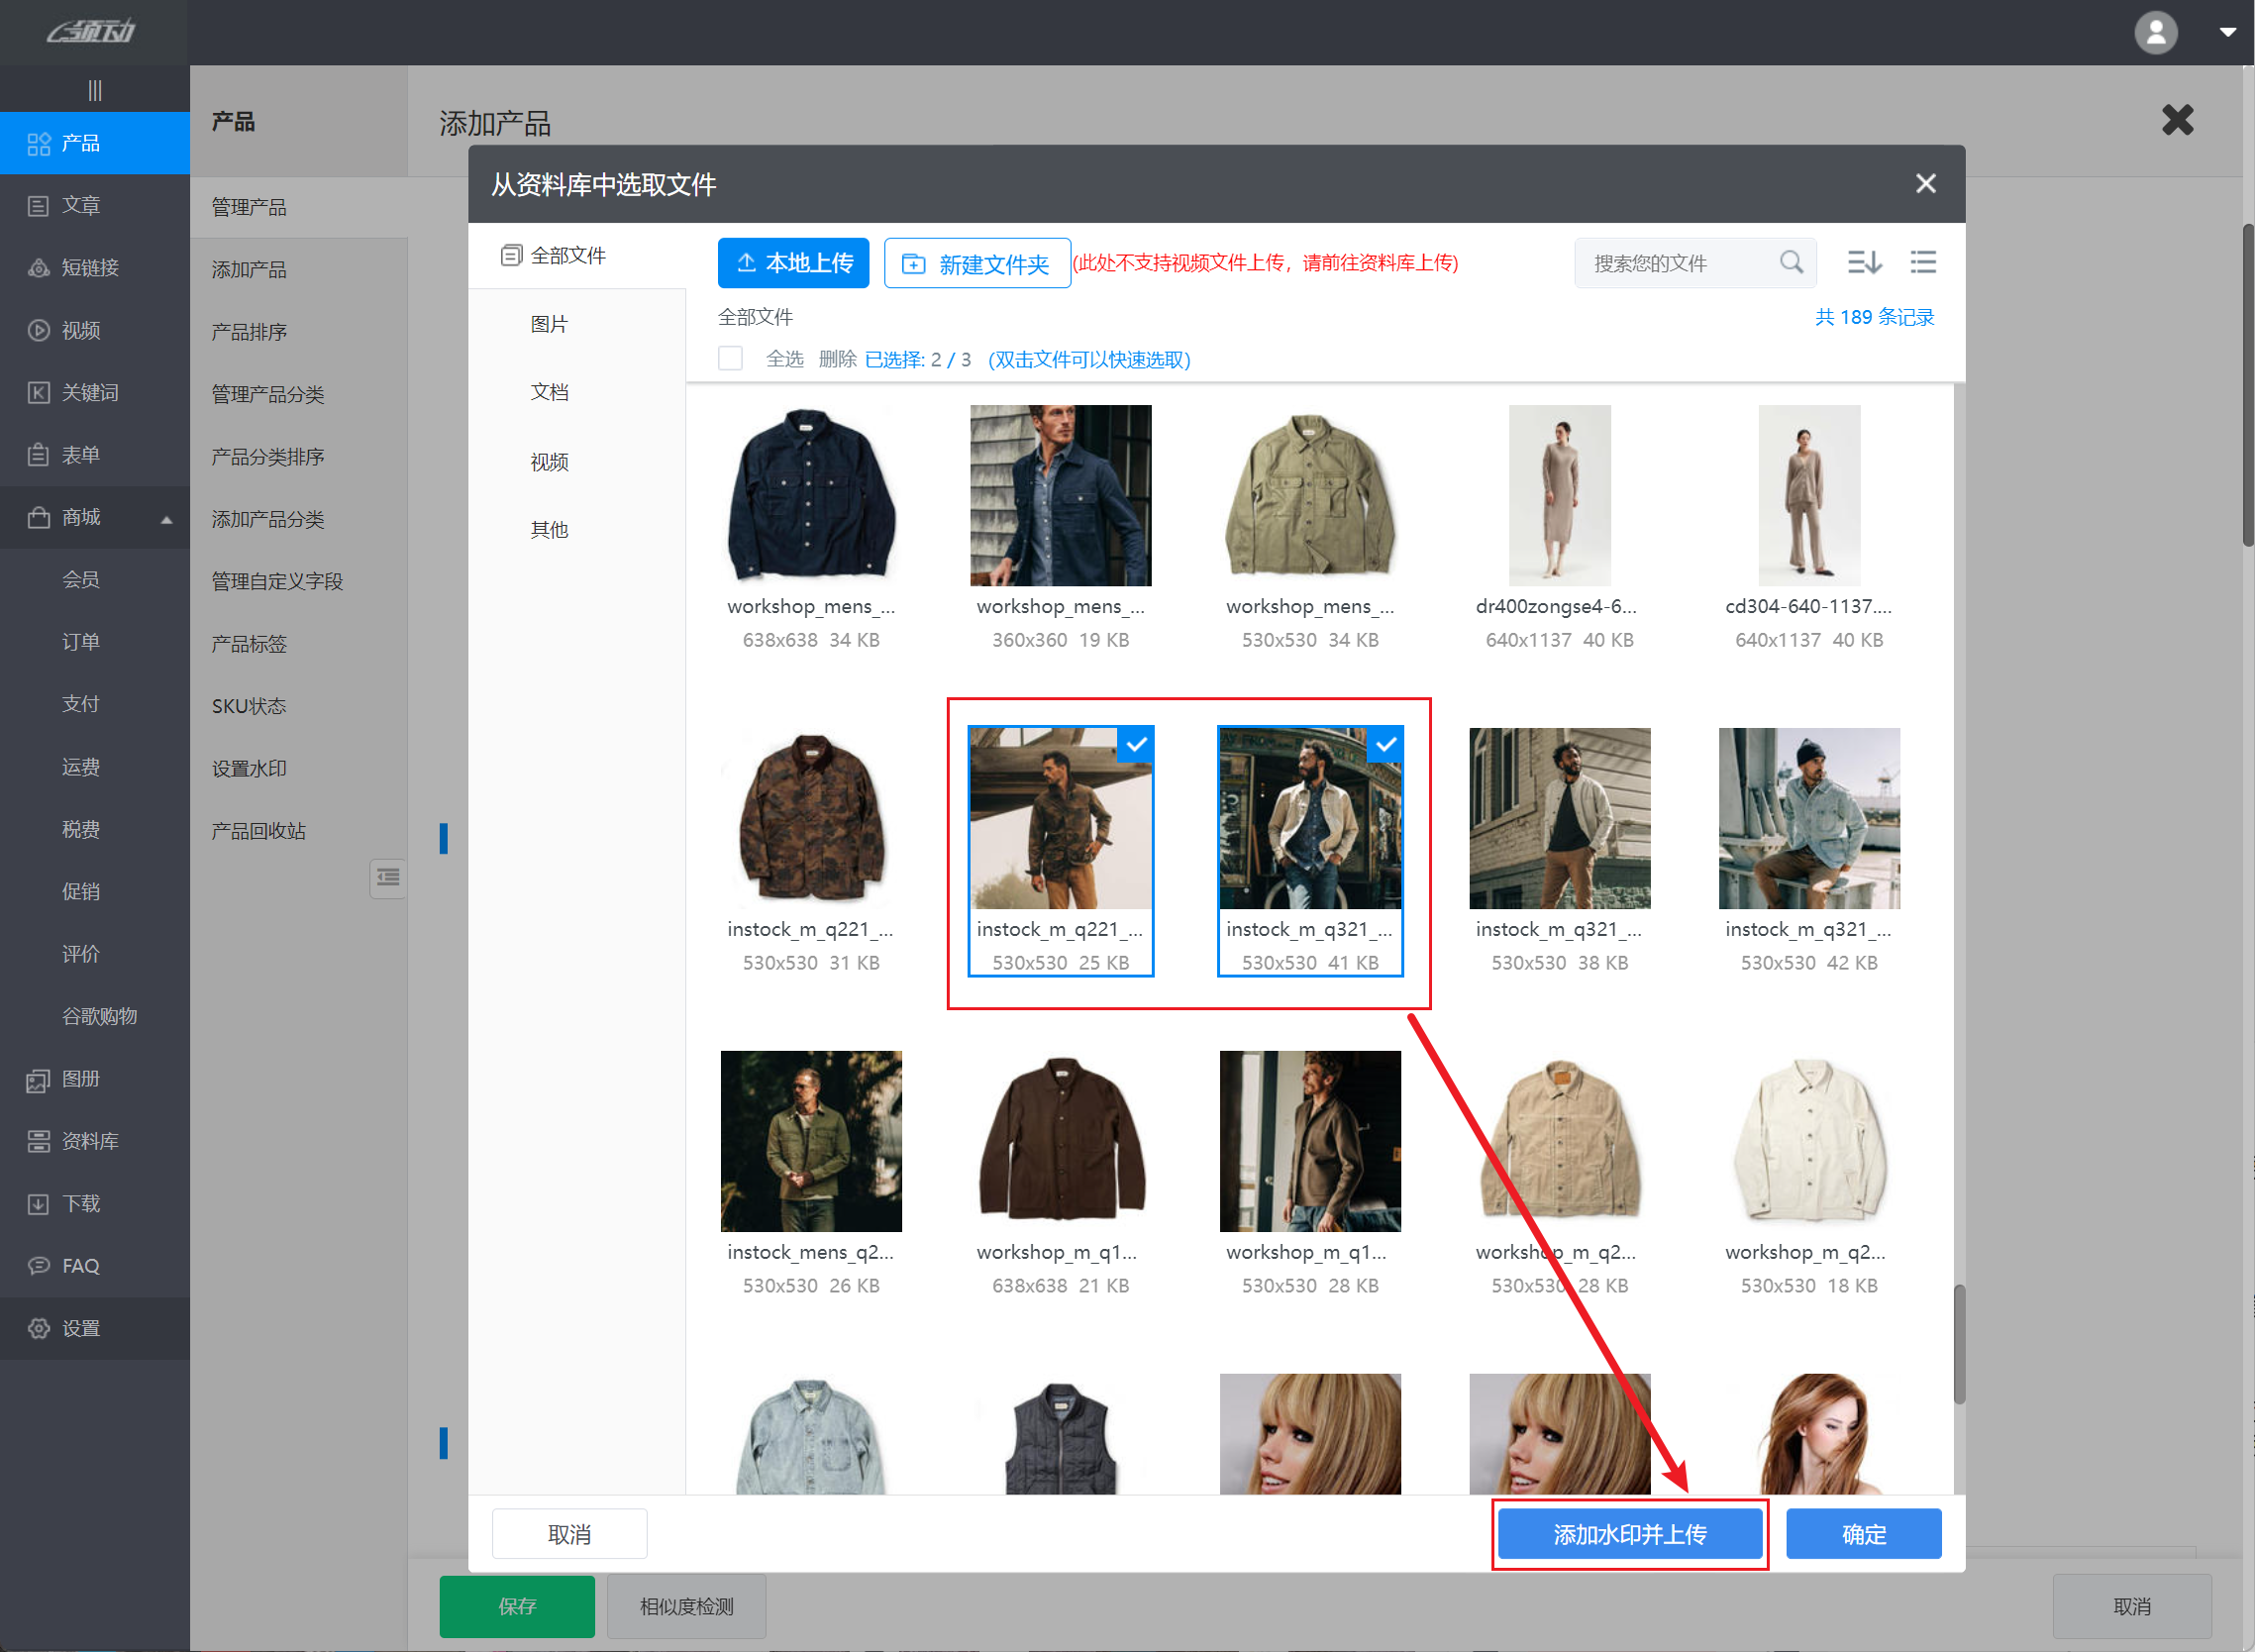Image resolution: width=2255 pixels, height=1652 pixels.
Task: Filter files by 文档 category
Action: point(549,392)
